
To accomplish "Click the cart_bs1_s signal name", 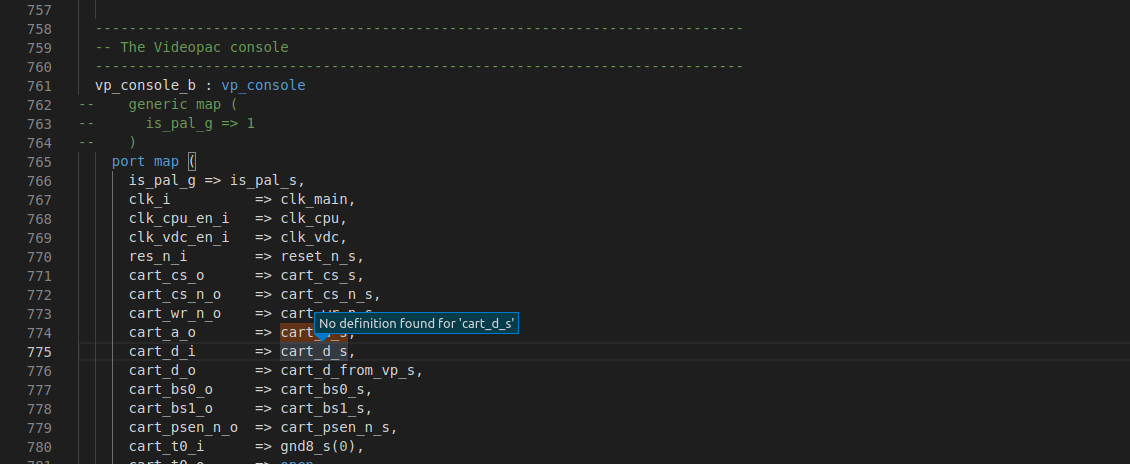I will click(323, 409).
